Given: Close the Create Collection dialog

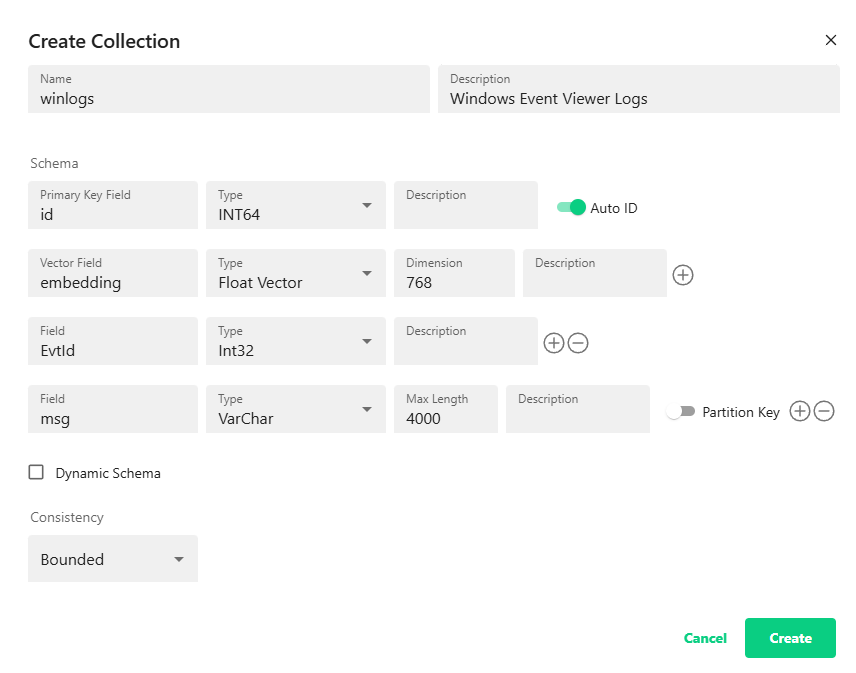Looking at the screenshot, I should pos(830,40).
